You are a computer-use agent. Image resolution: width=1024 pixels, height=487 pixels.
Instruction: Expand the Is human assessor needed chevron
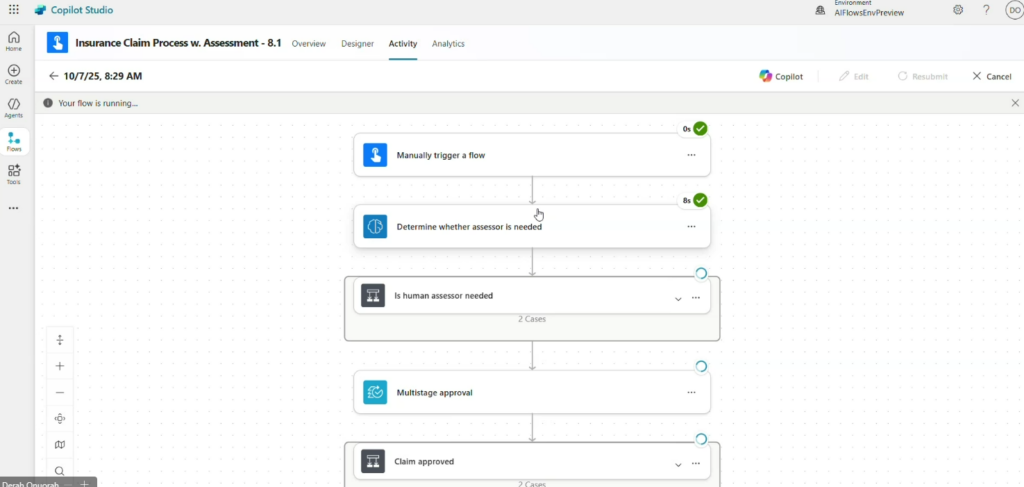[x=678, y=298]
